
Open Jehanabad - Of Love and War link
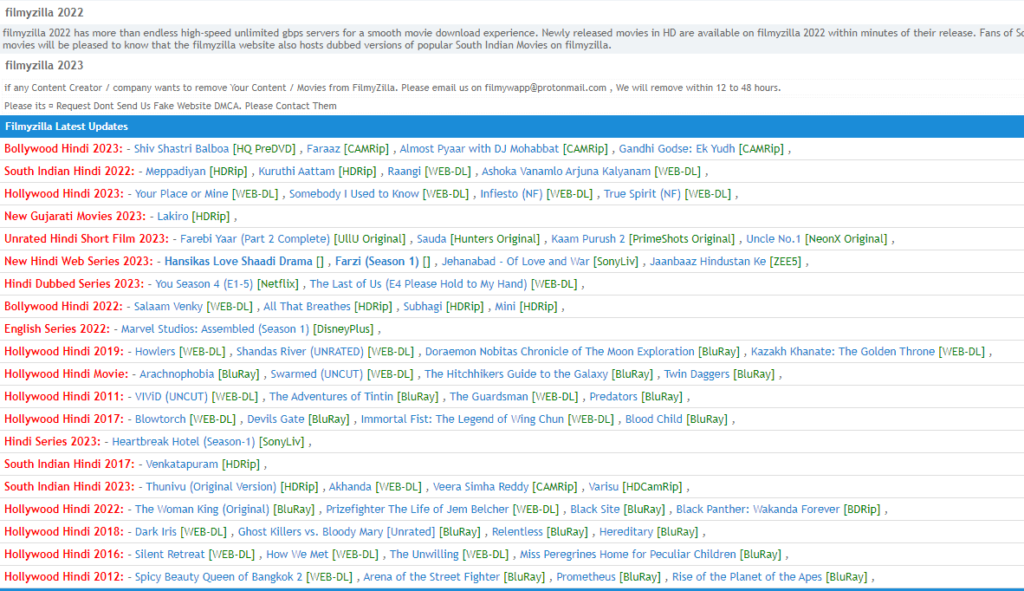point(515,261)
